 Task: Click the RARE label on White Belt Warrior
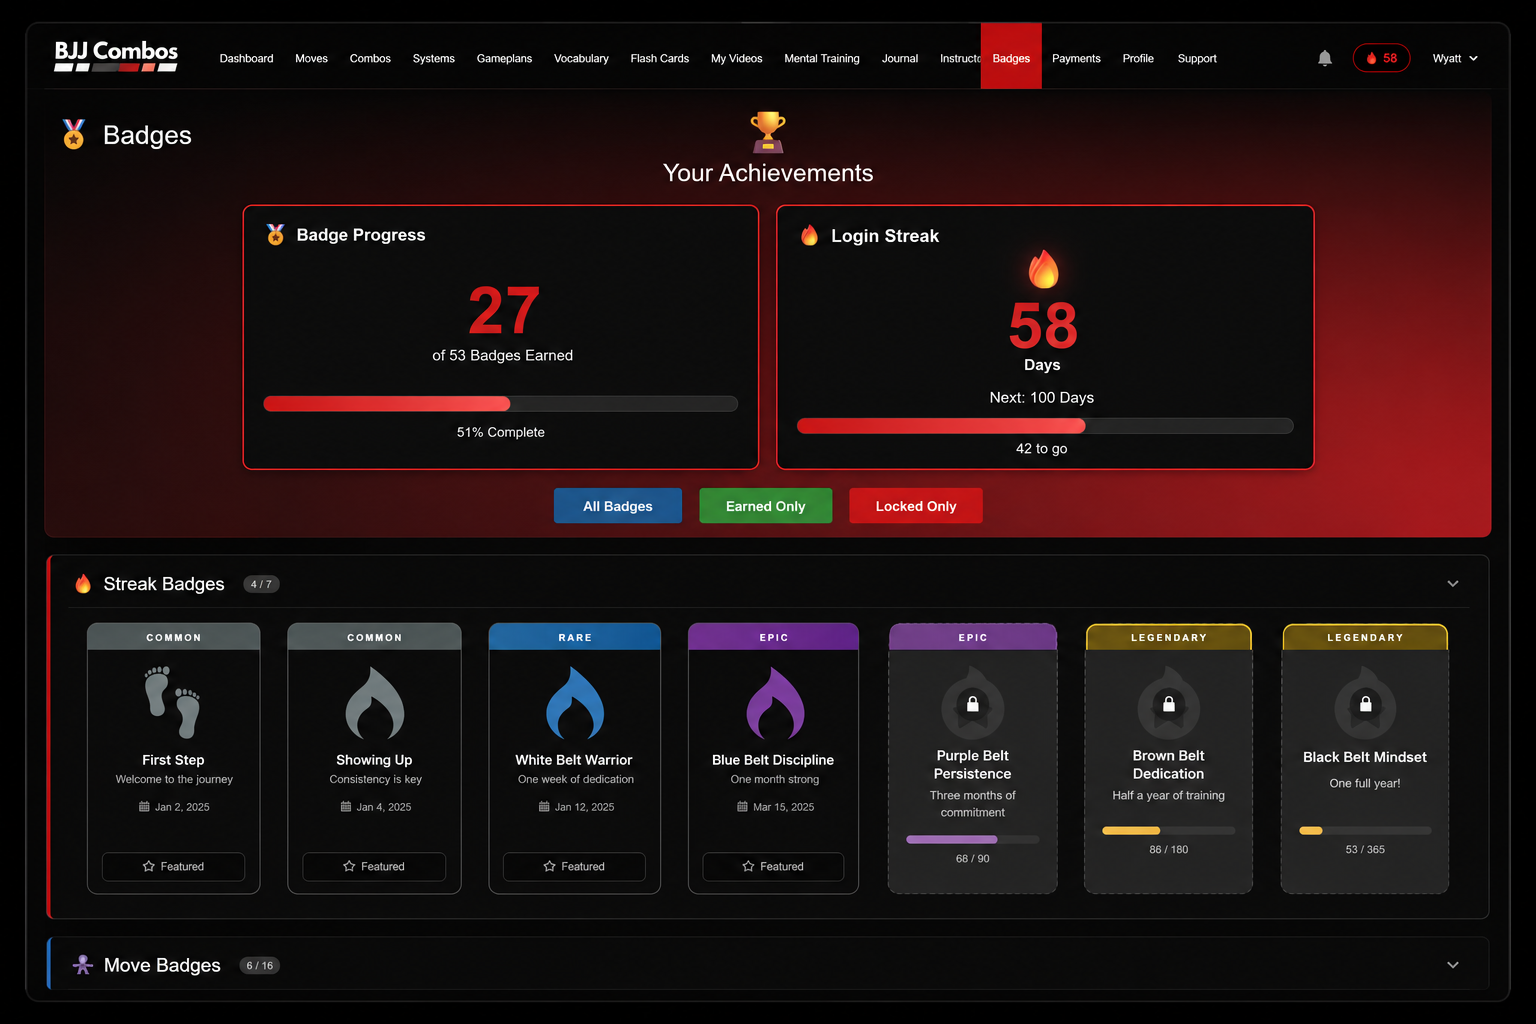tap(575, 637)
